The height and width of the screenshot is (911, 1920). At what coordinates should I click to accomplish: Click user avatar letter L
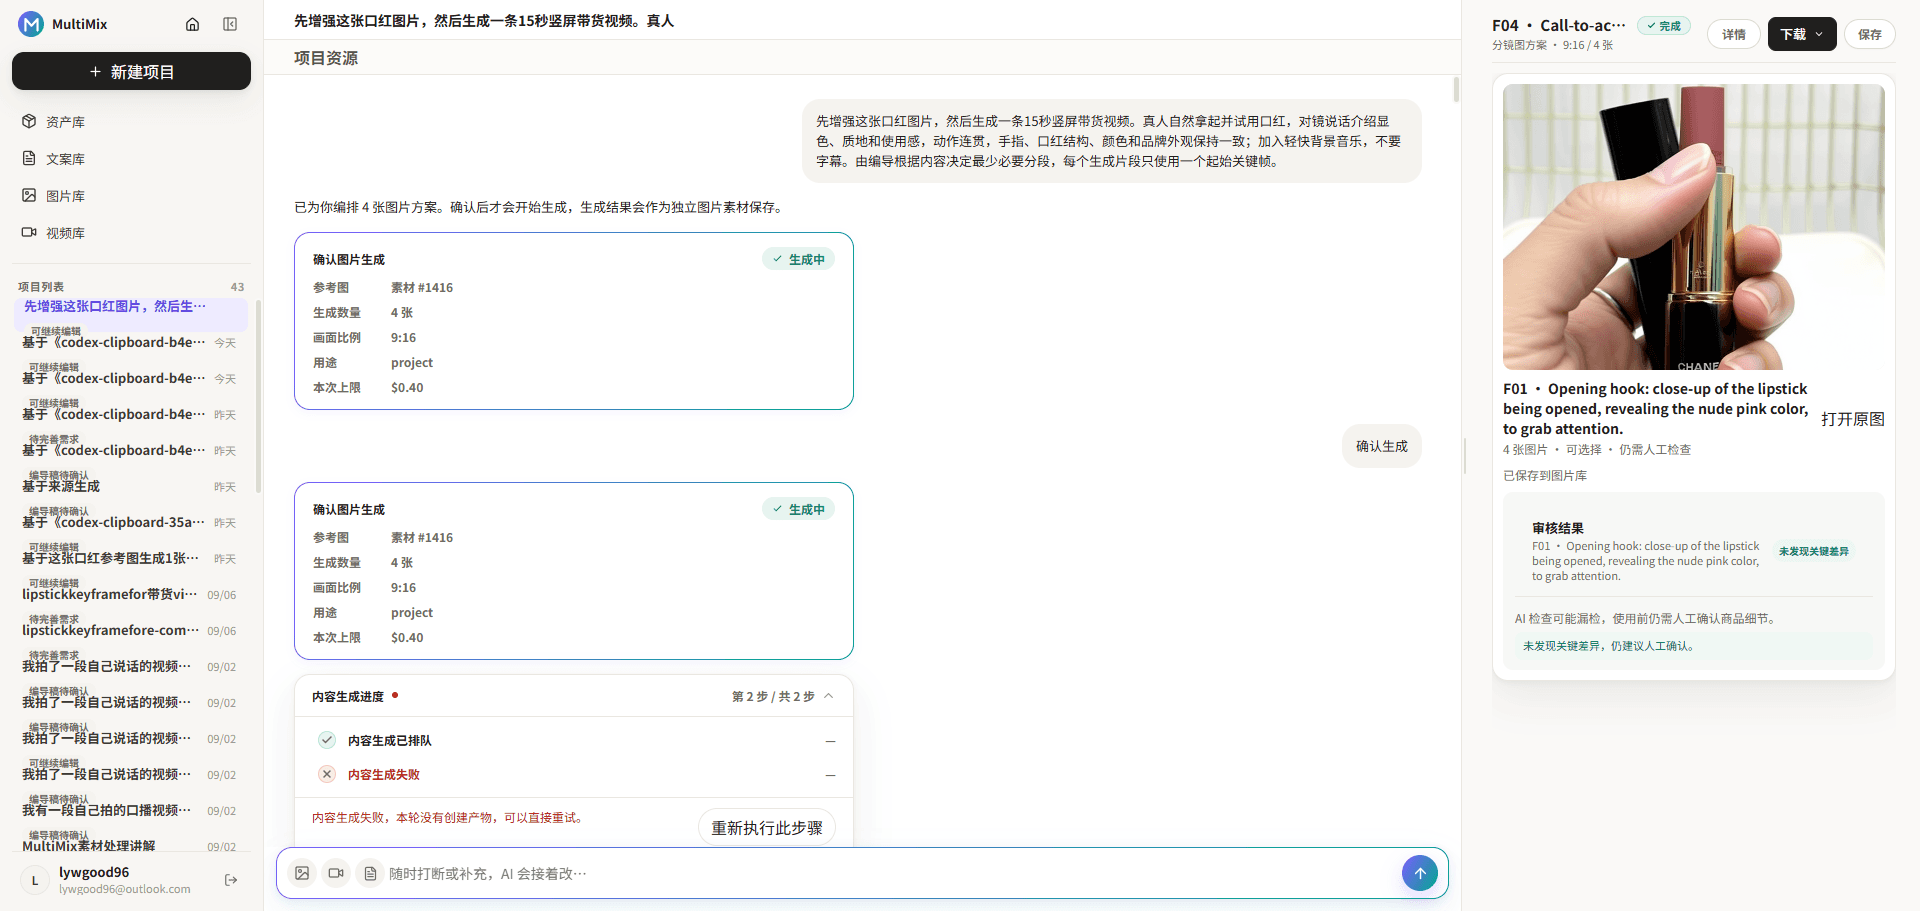click(x=35, y=880)
